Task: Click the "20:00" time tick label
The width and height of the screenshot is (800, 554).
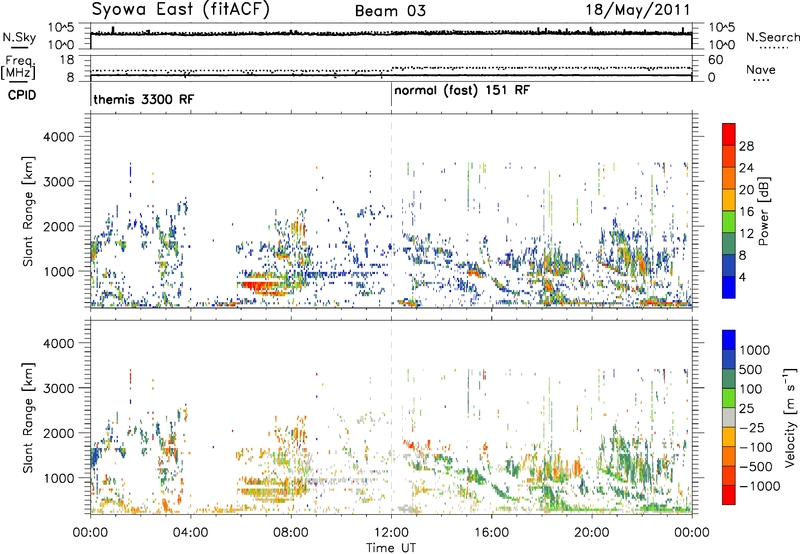Action: pyautogui.click(x=592, y=533)
